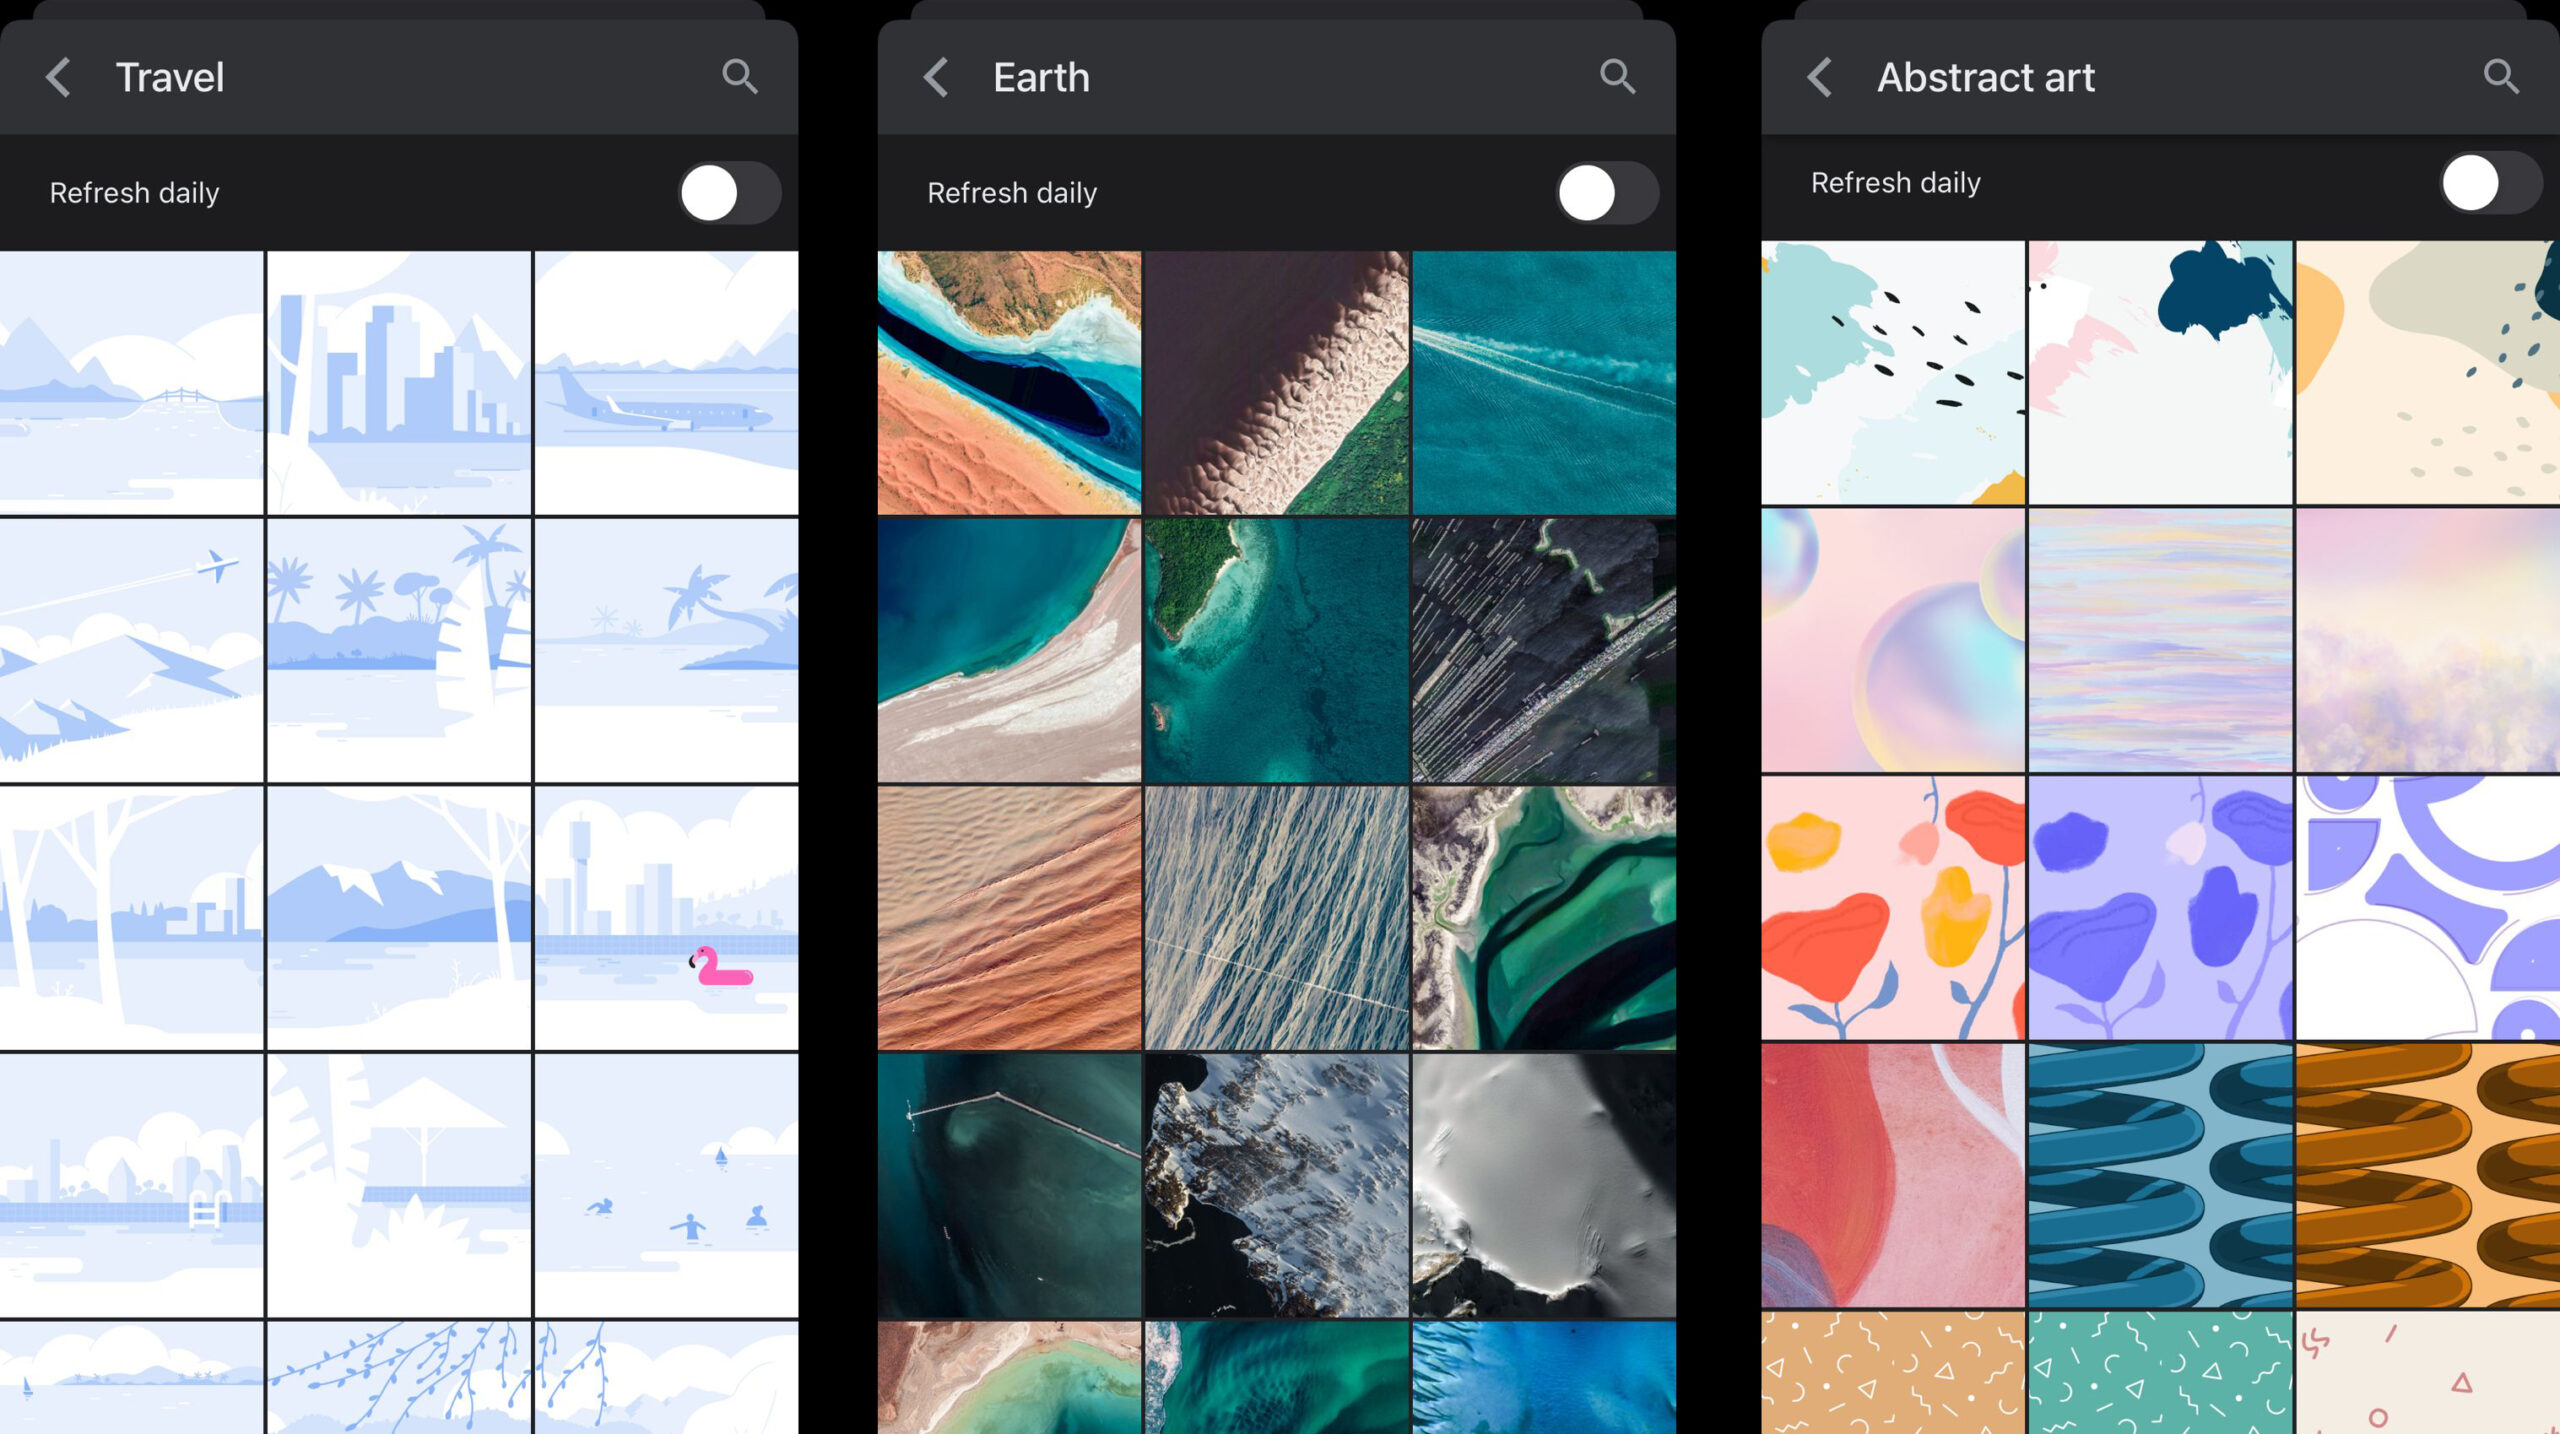Viewport: 2560px width, 1434px height.
Task: Toggle Refresh daily for Travel wallpapers
Action: pos(729,193)
